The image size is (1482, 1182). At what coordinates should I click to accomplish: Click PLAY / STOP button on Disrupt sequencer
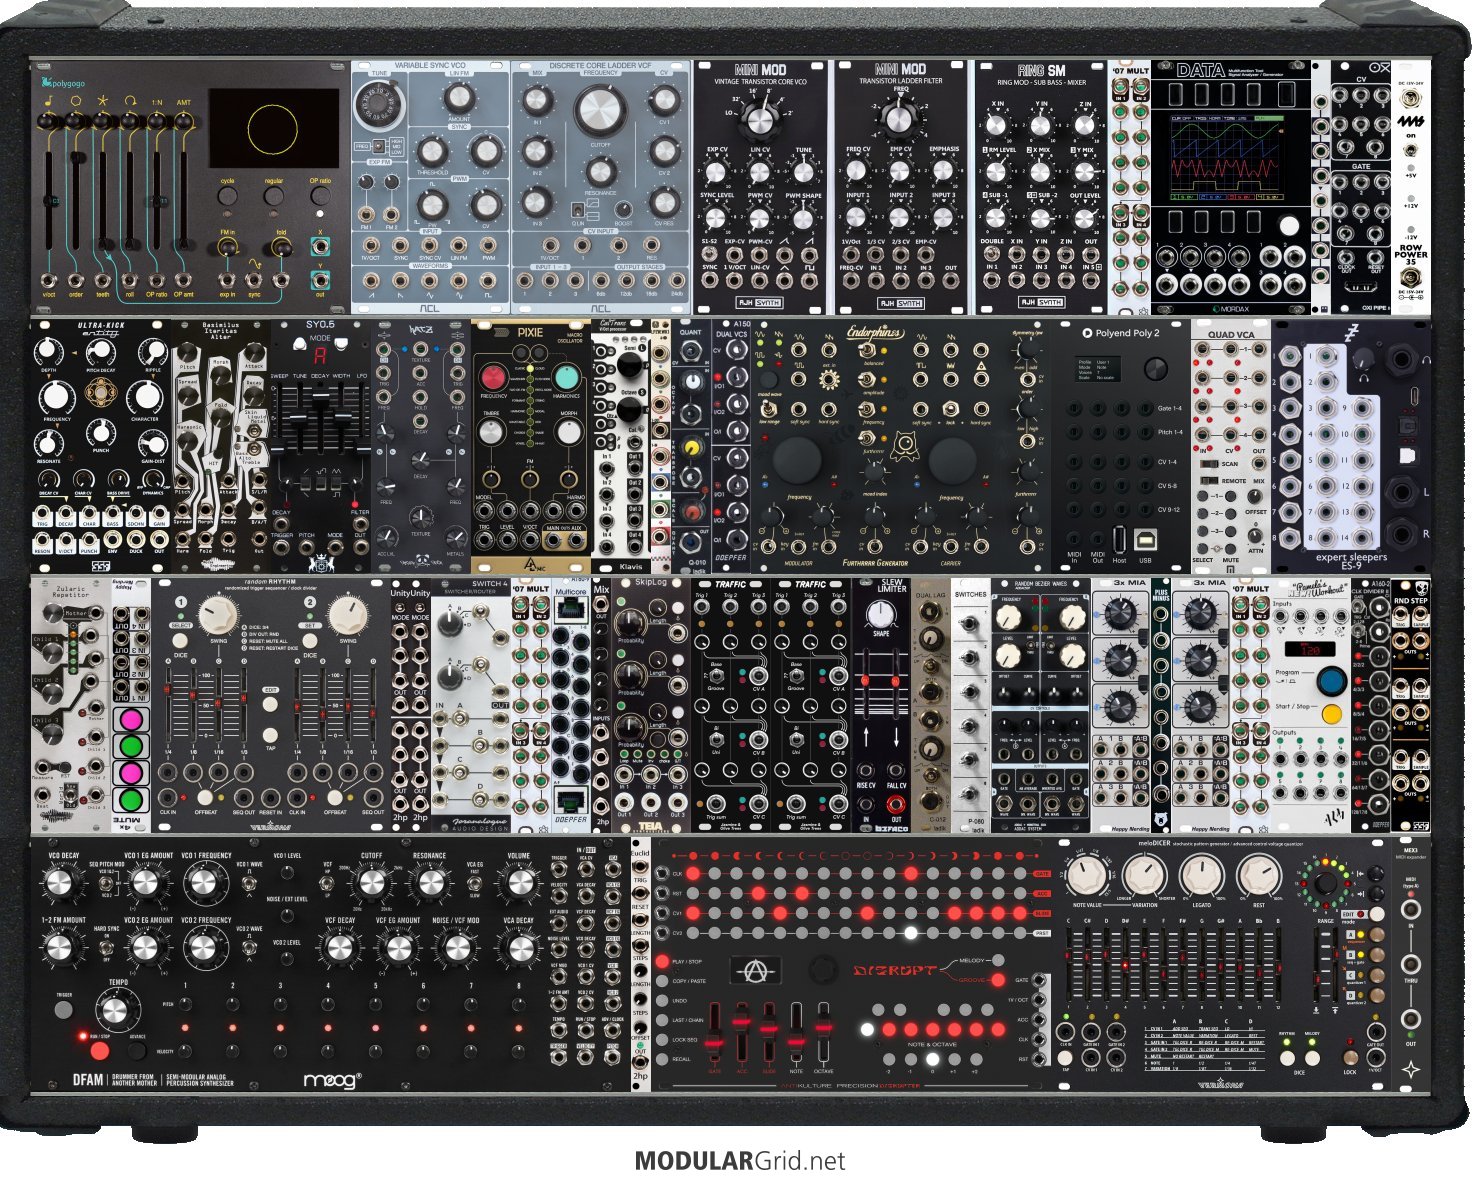(663, 961)
